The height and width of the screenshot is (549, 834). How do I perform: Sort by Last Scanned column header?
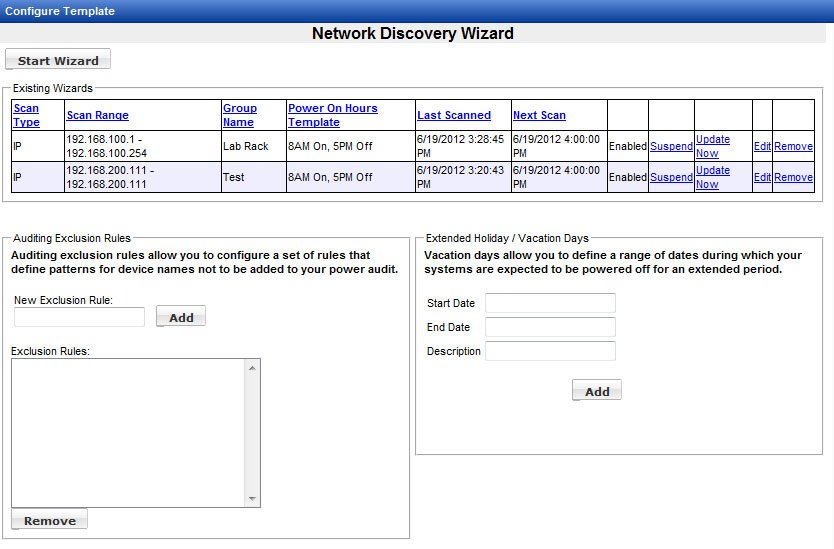(454, 115)
